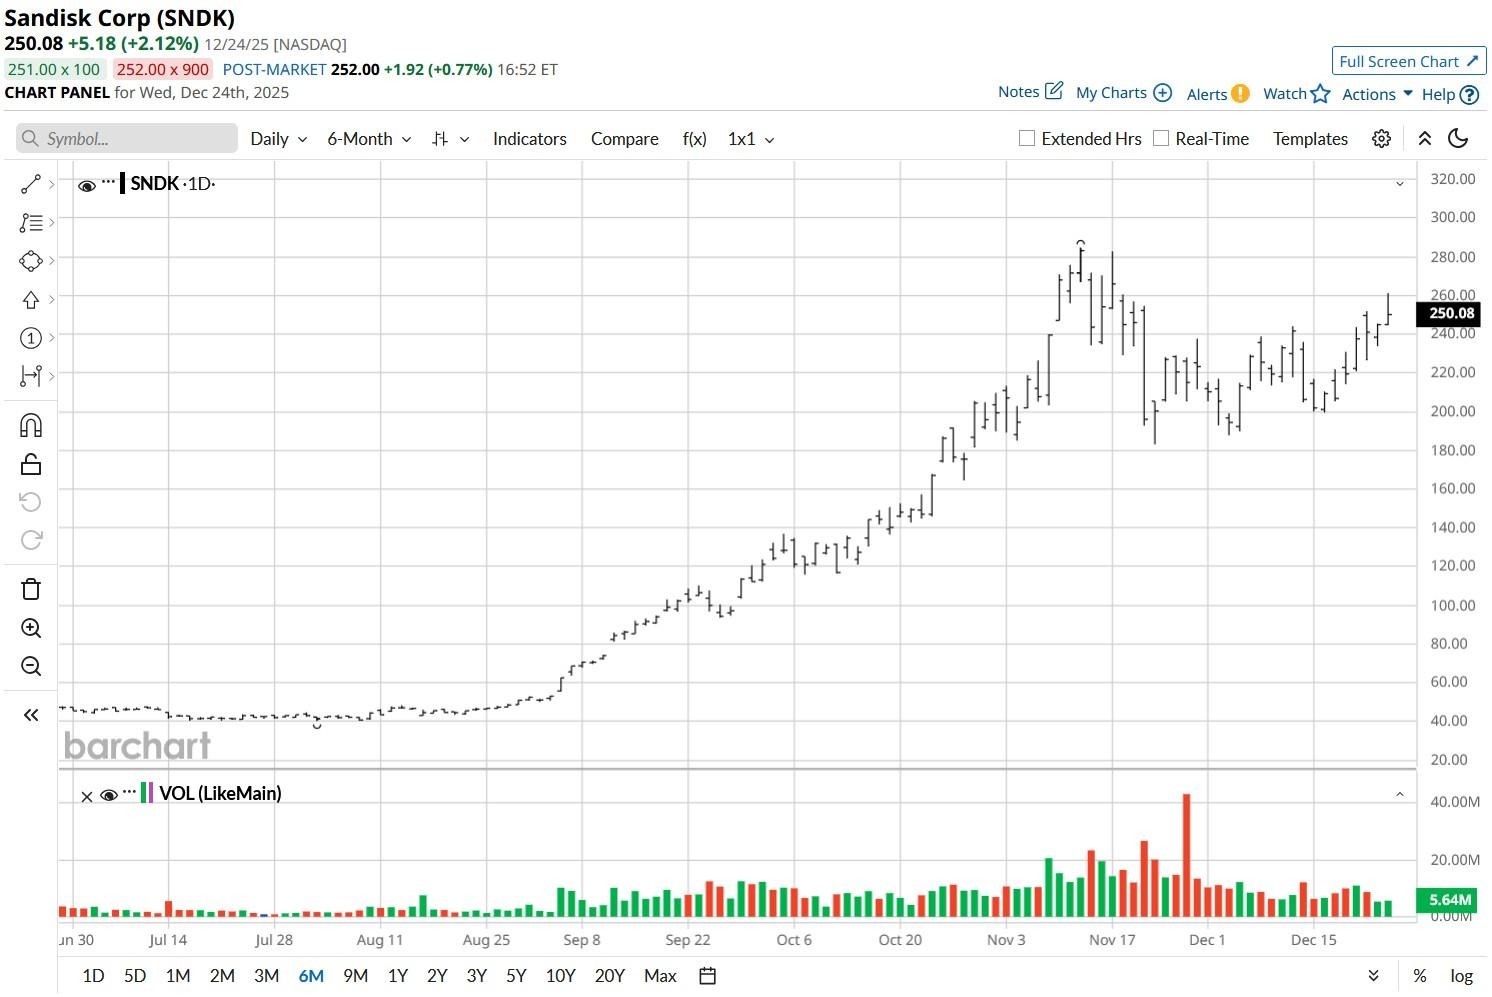
Task: Collapse the main price pane chevron
Action: pyautogui.click(x=1400, y=184)
